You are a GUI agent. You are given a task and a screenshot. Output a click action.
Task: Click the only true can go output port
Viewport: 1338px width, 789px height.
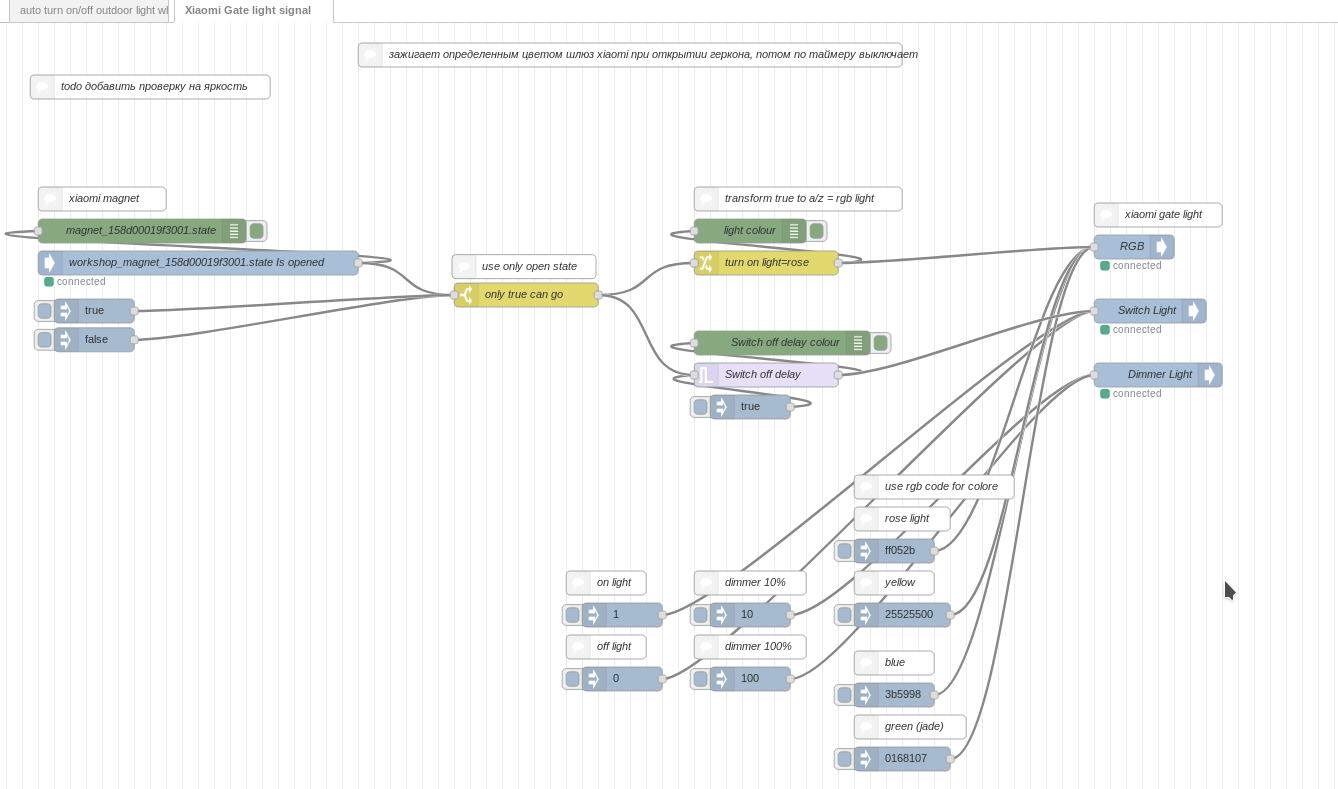pos(598,295)
